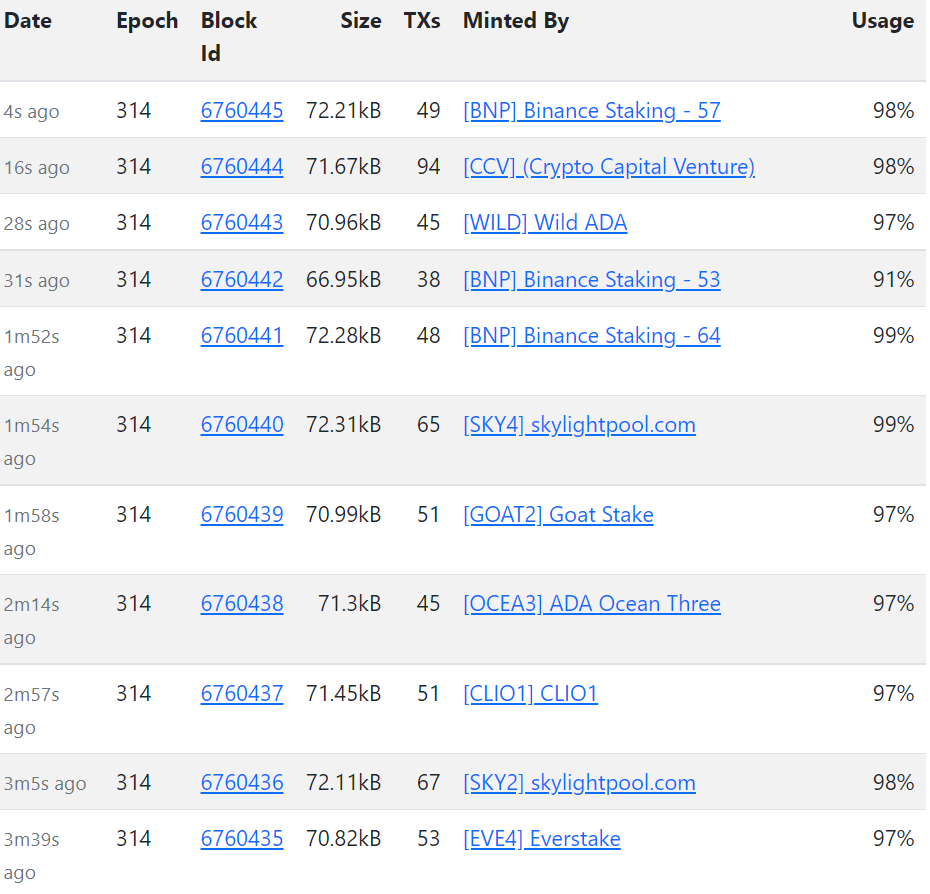Select the 70.82kB size cell

click(343, 839)
